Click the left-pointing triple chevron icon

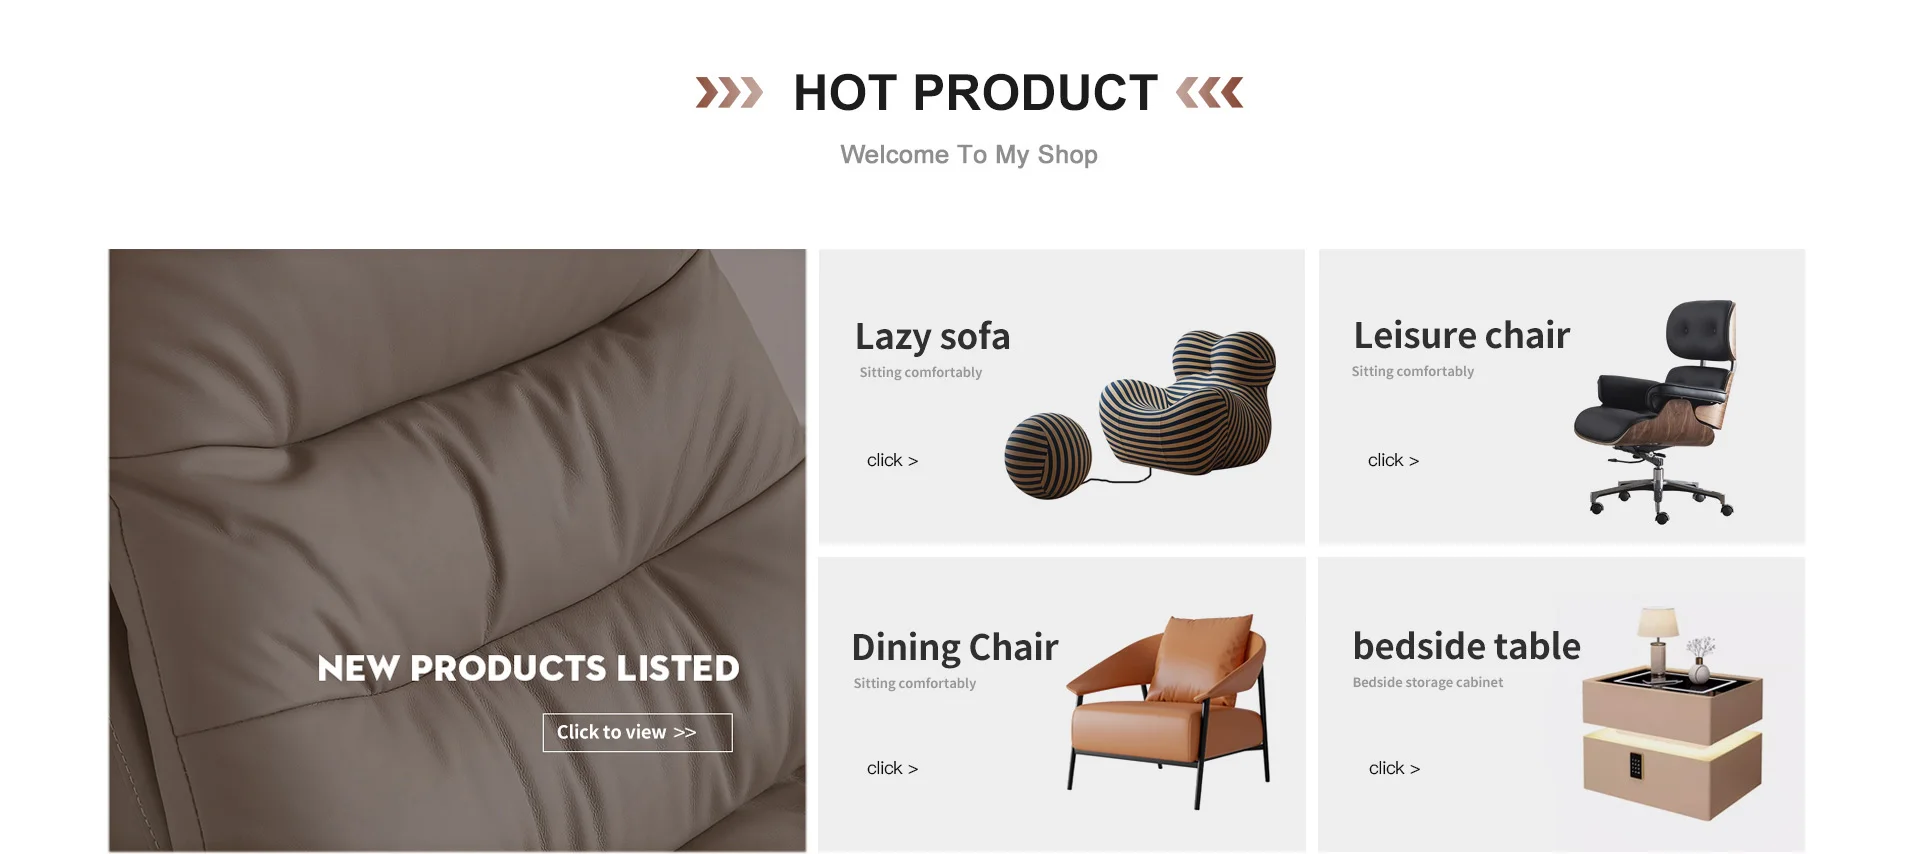click(x=1209, y=92)
